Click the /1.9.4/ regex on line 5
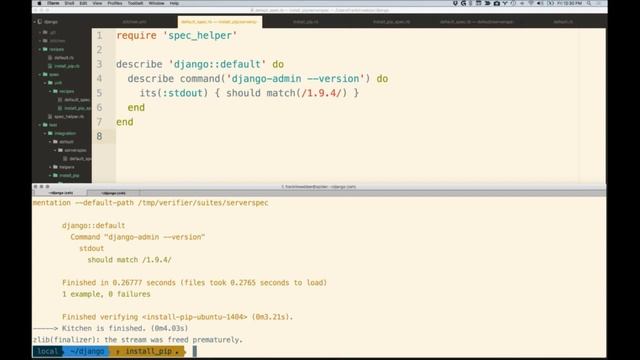The height and width of the screenshot is (360, 640). (321, 93)
